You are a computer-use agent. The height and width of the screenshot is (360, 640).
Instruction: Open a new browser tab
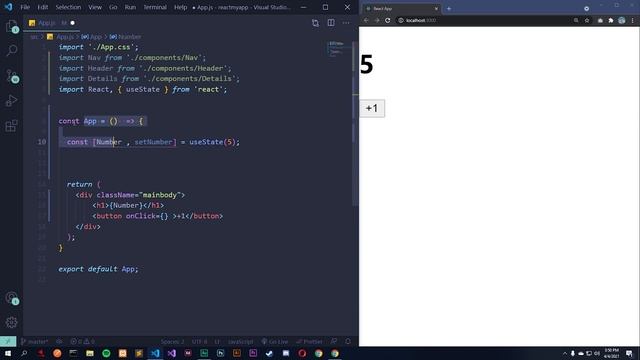click(449, 9)
